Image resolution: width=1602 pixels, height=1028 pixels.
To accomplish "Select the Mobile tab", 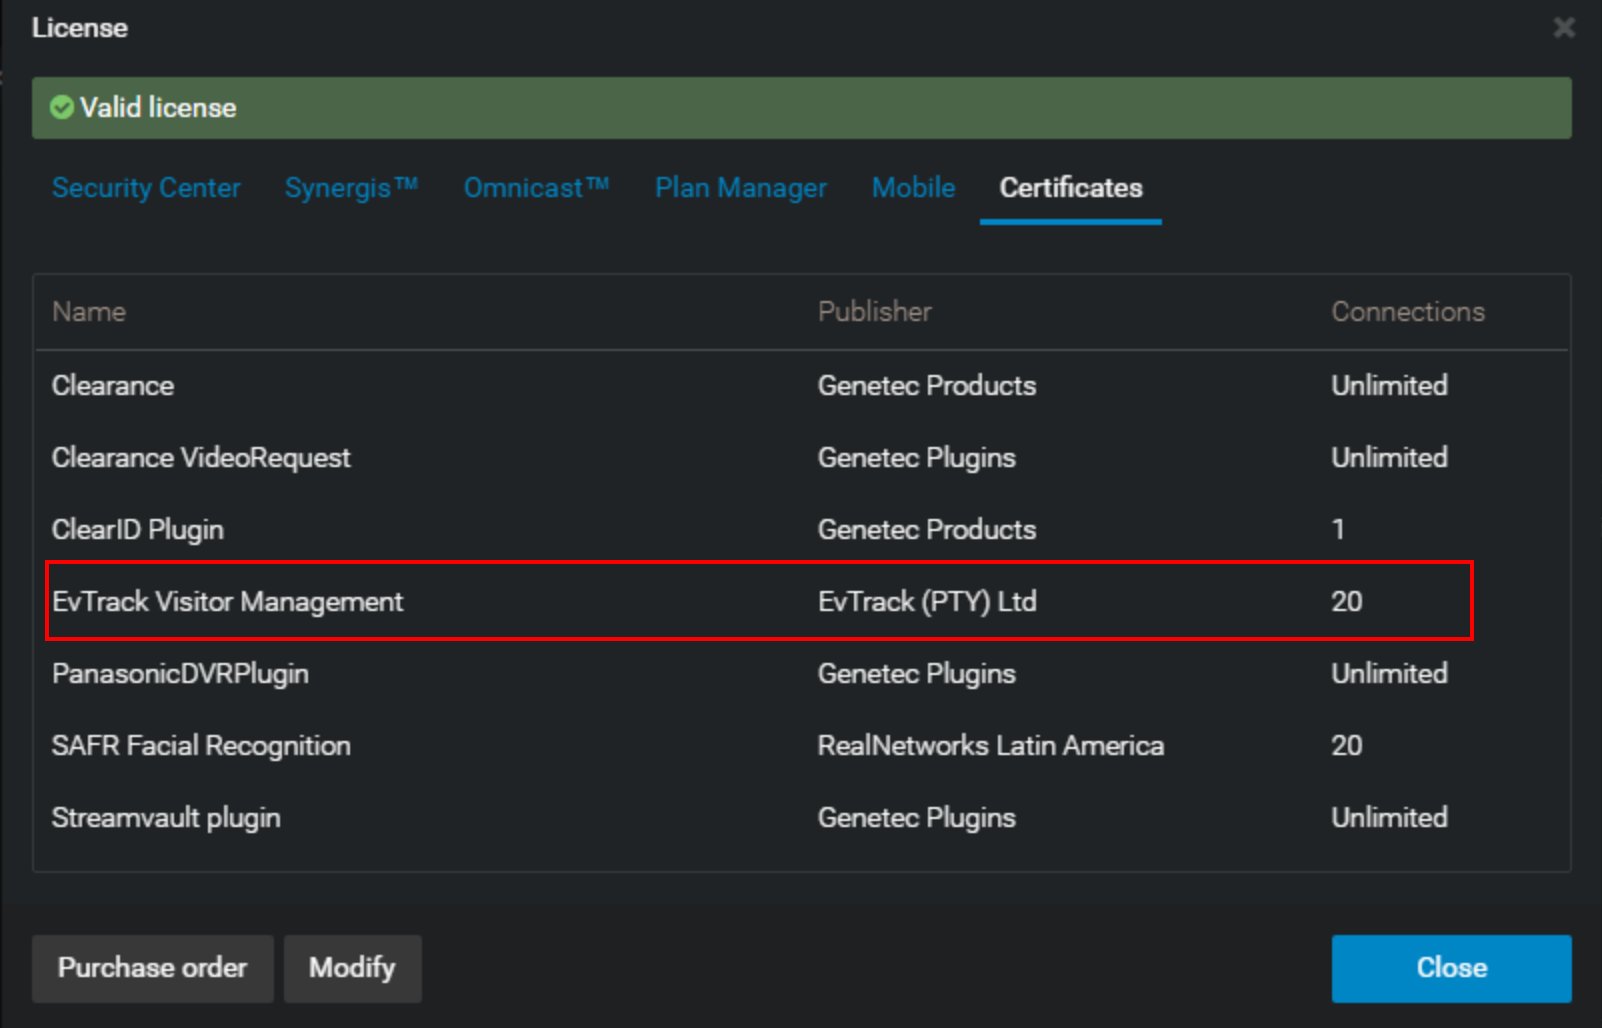I will [913, 188].
